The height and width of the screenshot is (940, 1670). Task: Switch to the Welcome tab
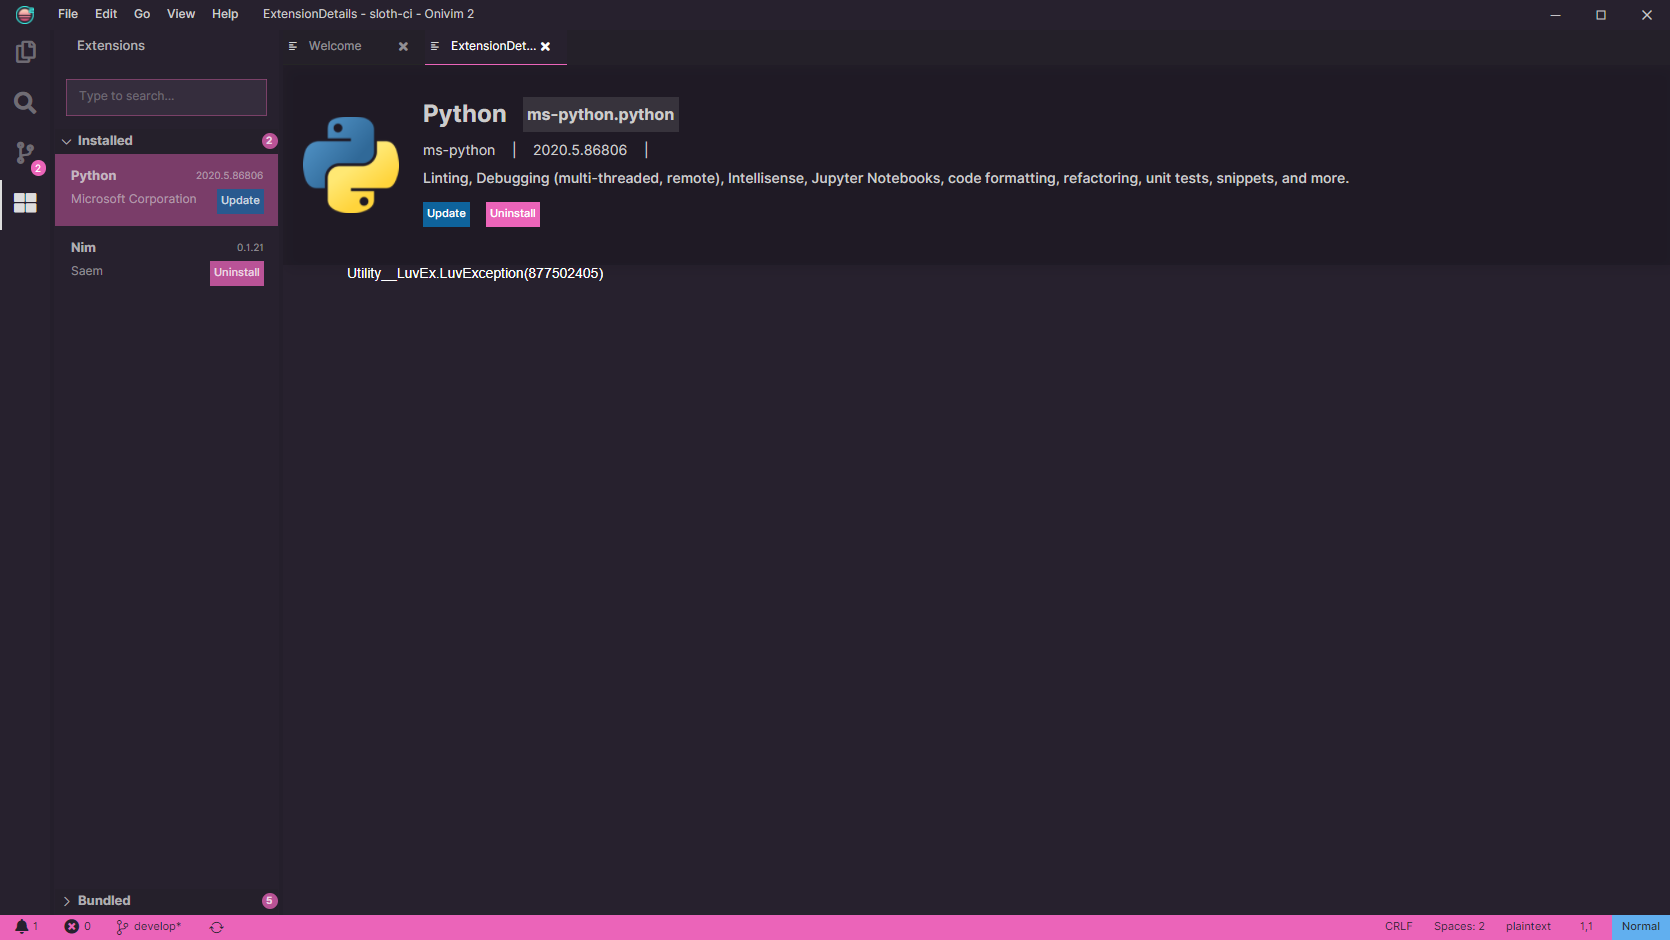pyautogui.click(x=334, y=46)
